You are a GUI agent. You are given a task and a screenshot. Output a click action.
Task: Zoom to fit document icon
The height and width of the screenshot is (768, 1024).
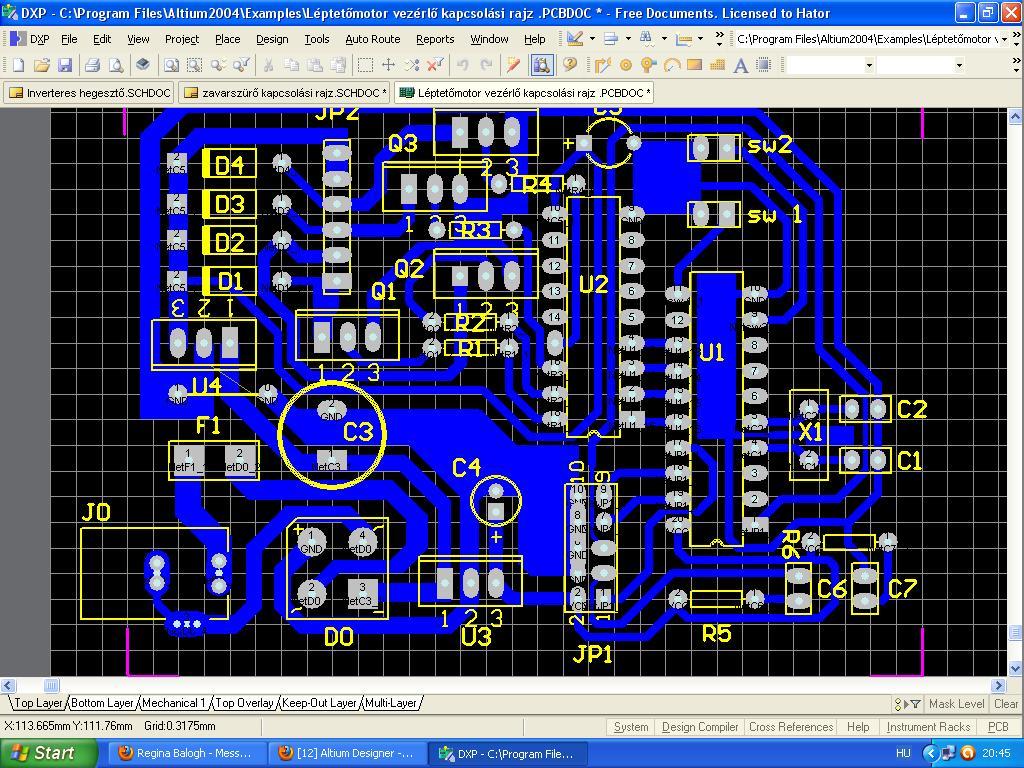171,65
